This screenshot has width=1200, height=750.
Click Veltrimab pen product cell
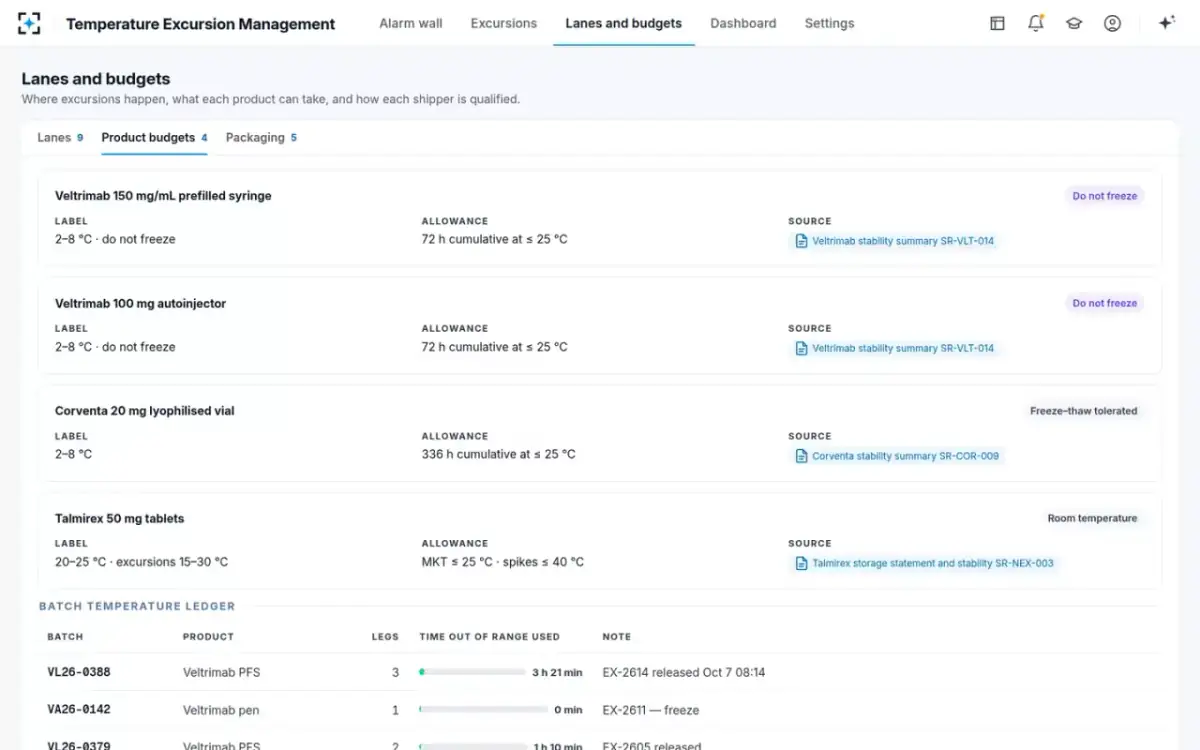221,710
